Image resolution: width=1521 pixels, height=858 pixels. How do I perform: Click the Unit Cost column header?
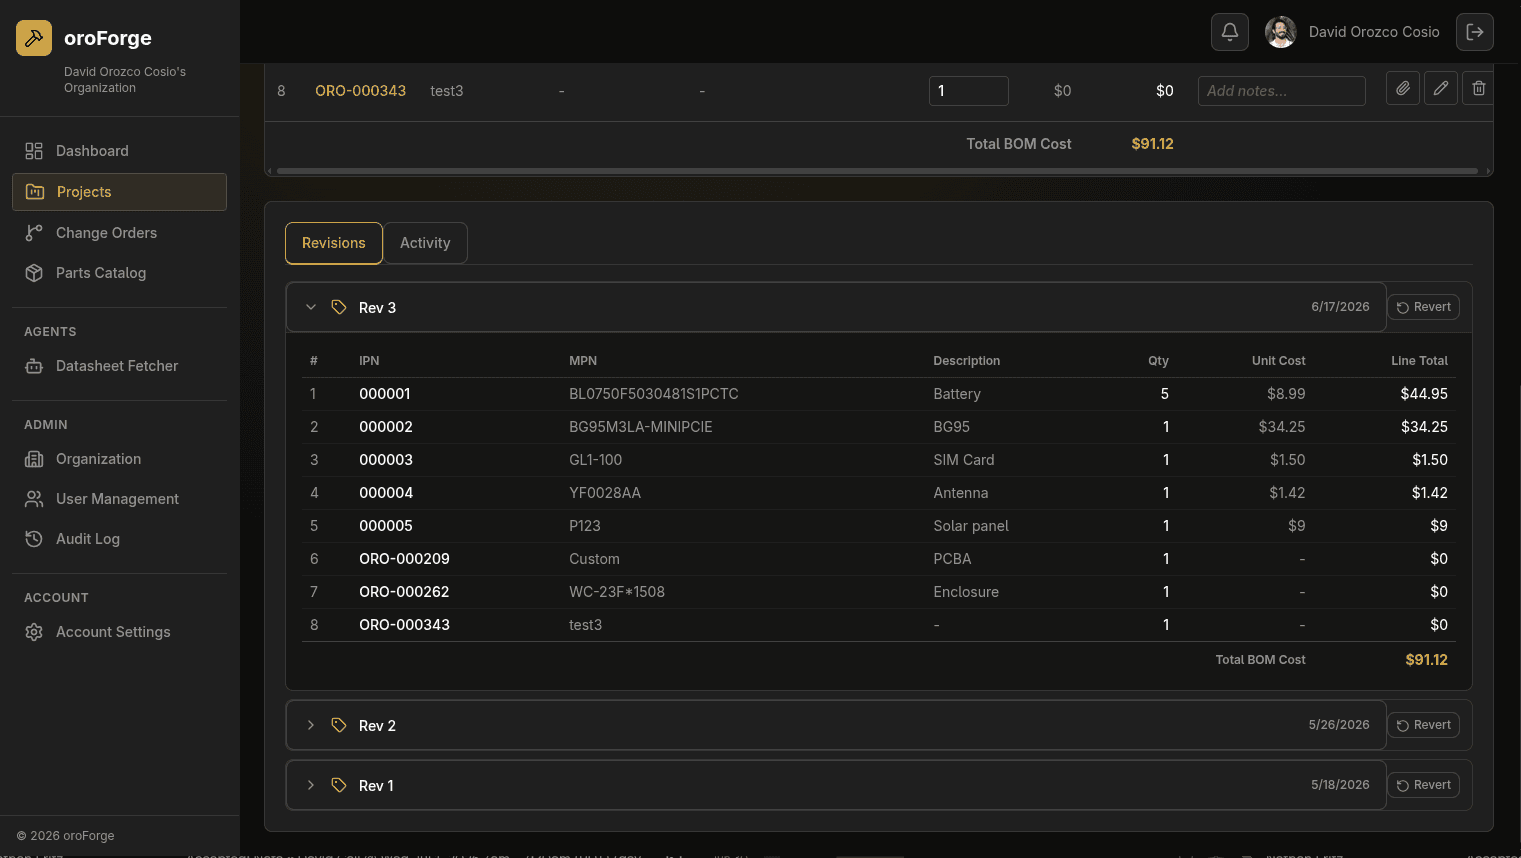1278,361
